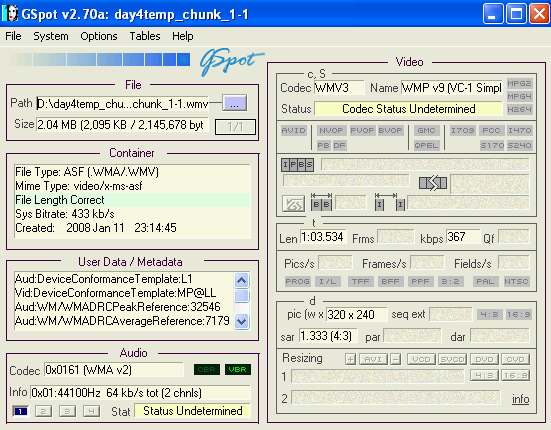Click the sar field 1.333 (4:3)

[328, 336]
